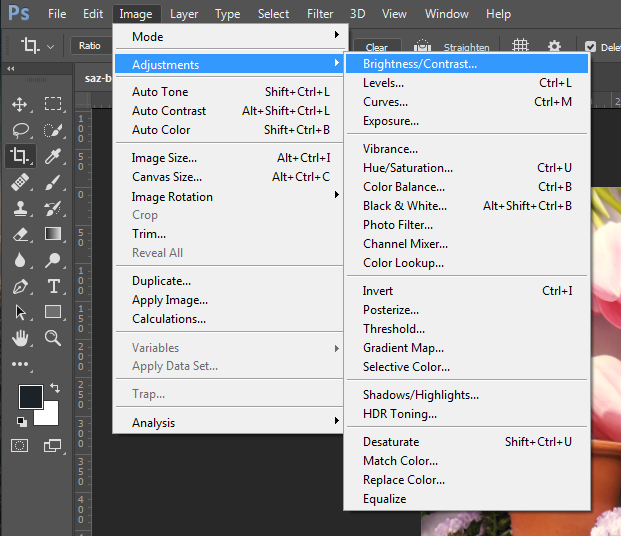
Task: Select the Lasso tool
Action: click(x=20, y=129)
